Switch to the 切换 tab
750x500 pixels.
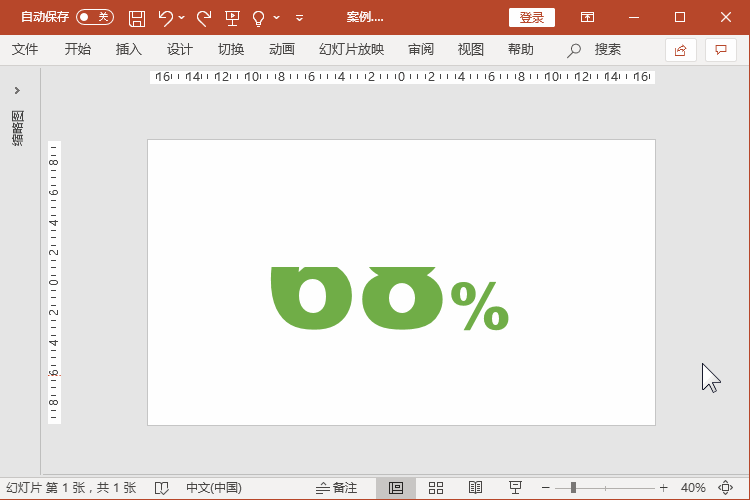pos(231,49)
